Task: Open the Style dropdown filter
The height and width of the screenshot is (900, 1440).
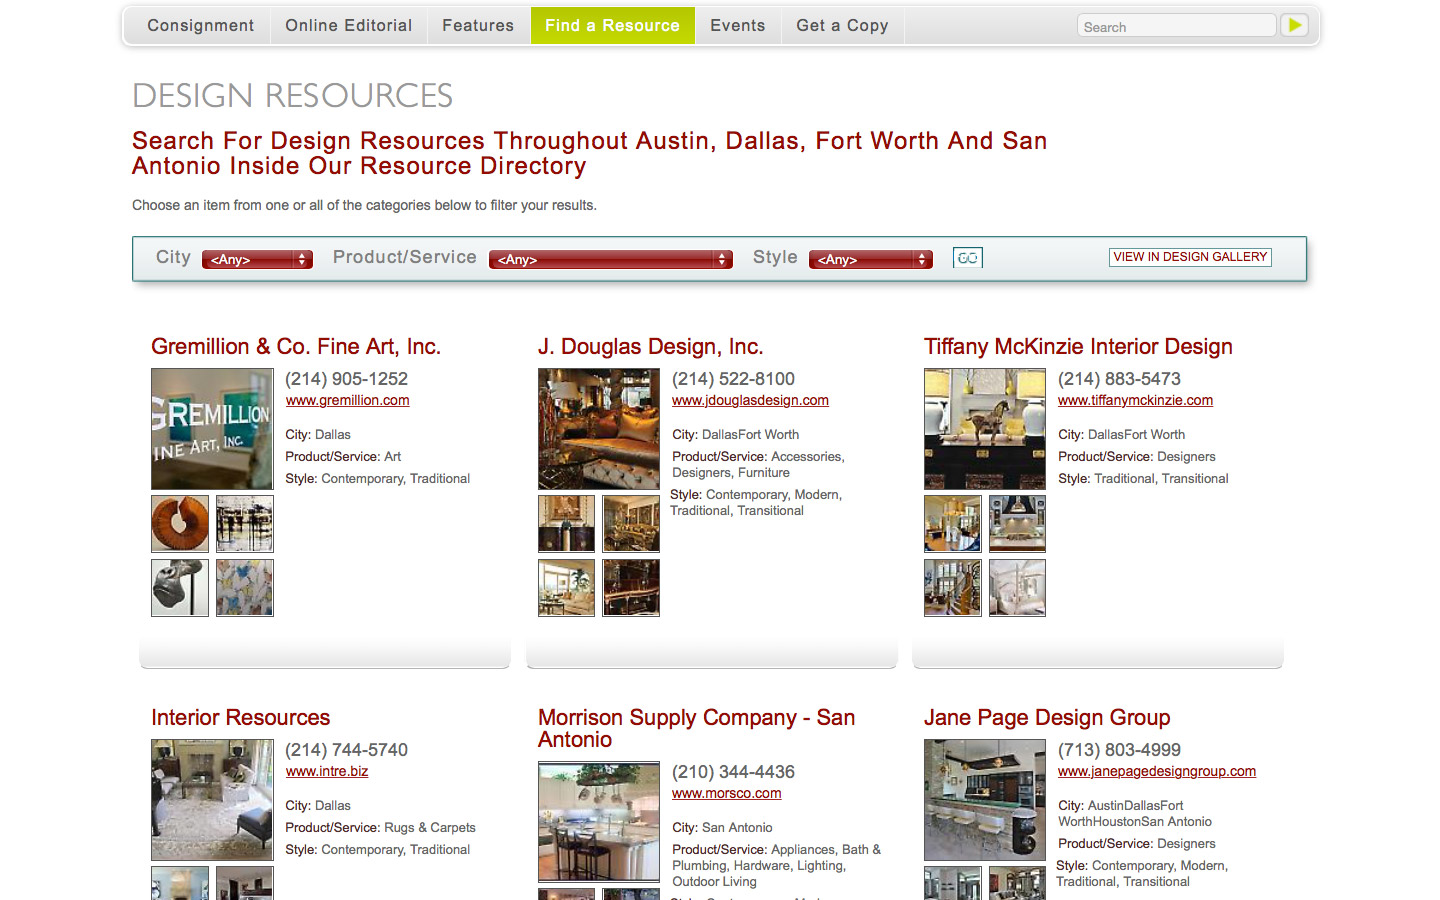Action: (870, 259)
